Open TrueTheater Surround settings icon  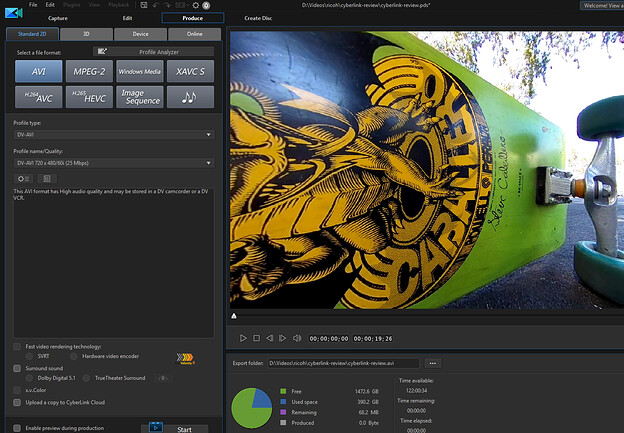pos(163,378)
